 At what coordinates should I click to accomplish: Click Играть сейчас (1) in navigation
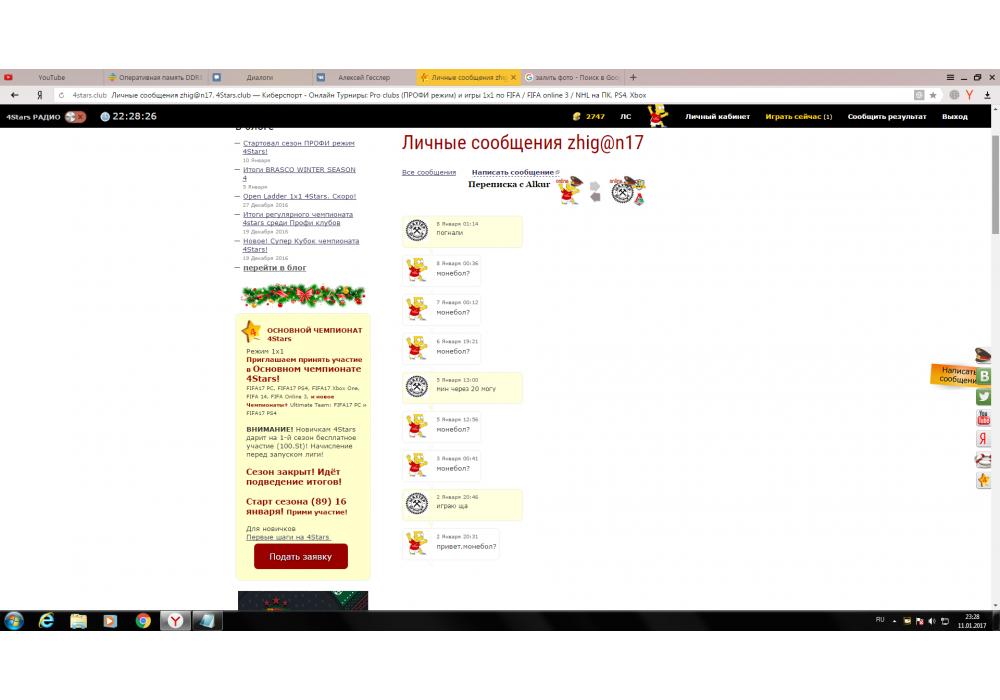click(798, 117)
